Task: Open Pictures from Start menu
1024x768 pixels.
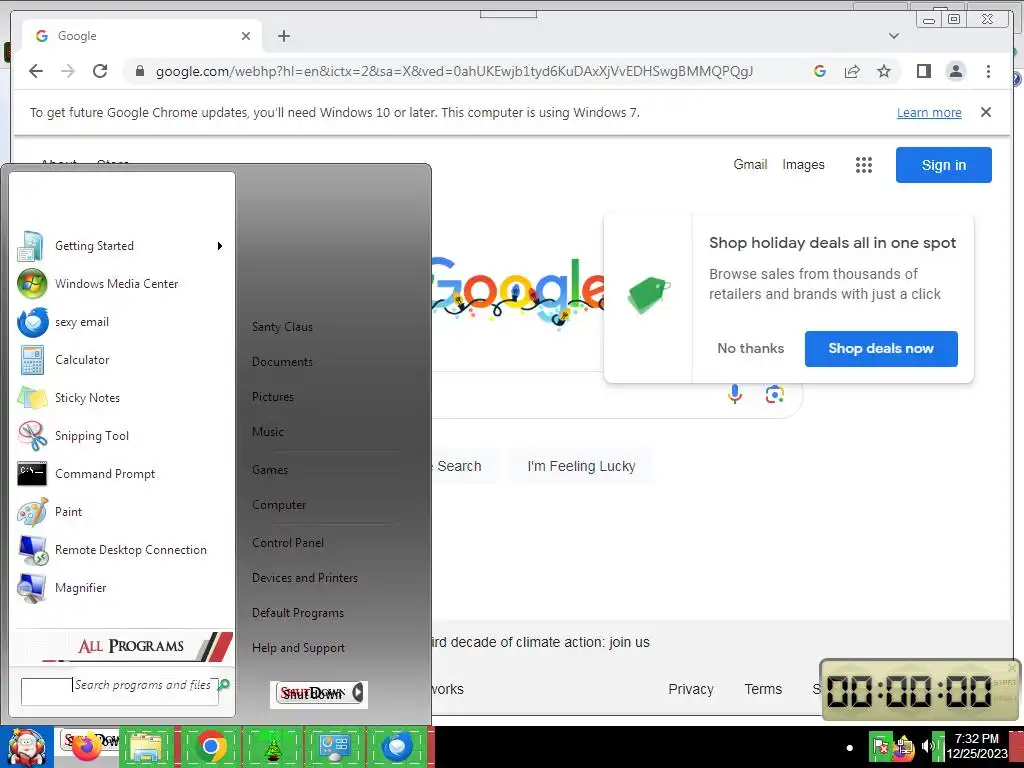Action: click(x=273, y=396)
